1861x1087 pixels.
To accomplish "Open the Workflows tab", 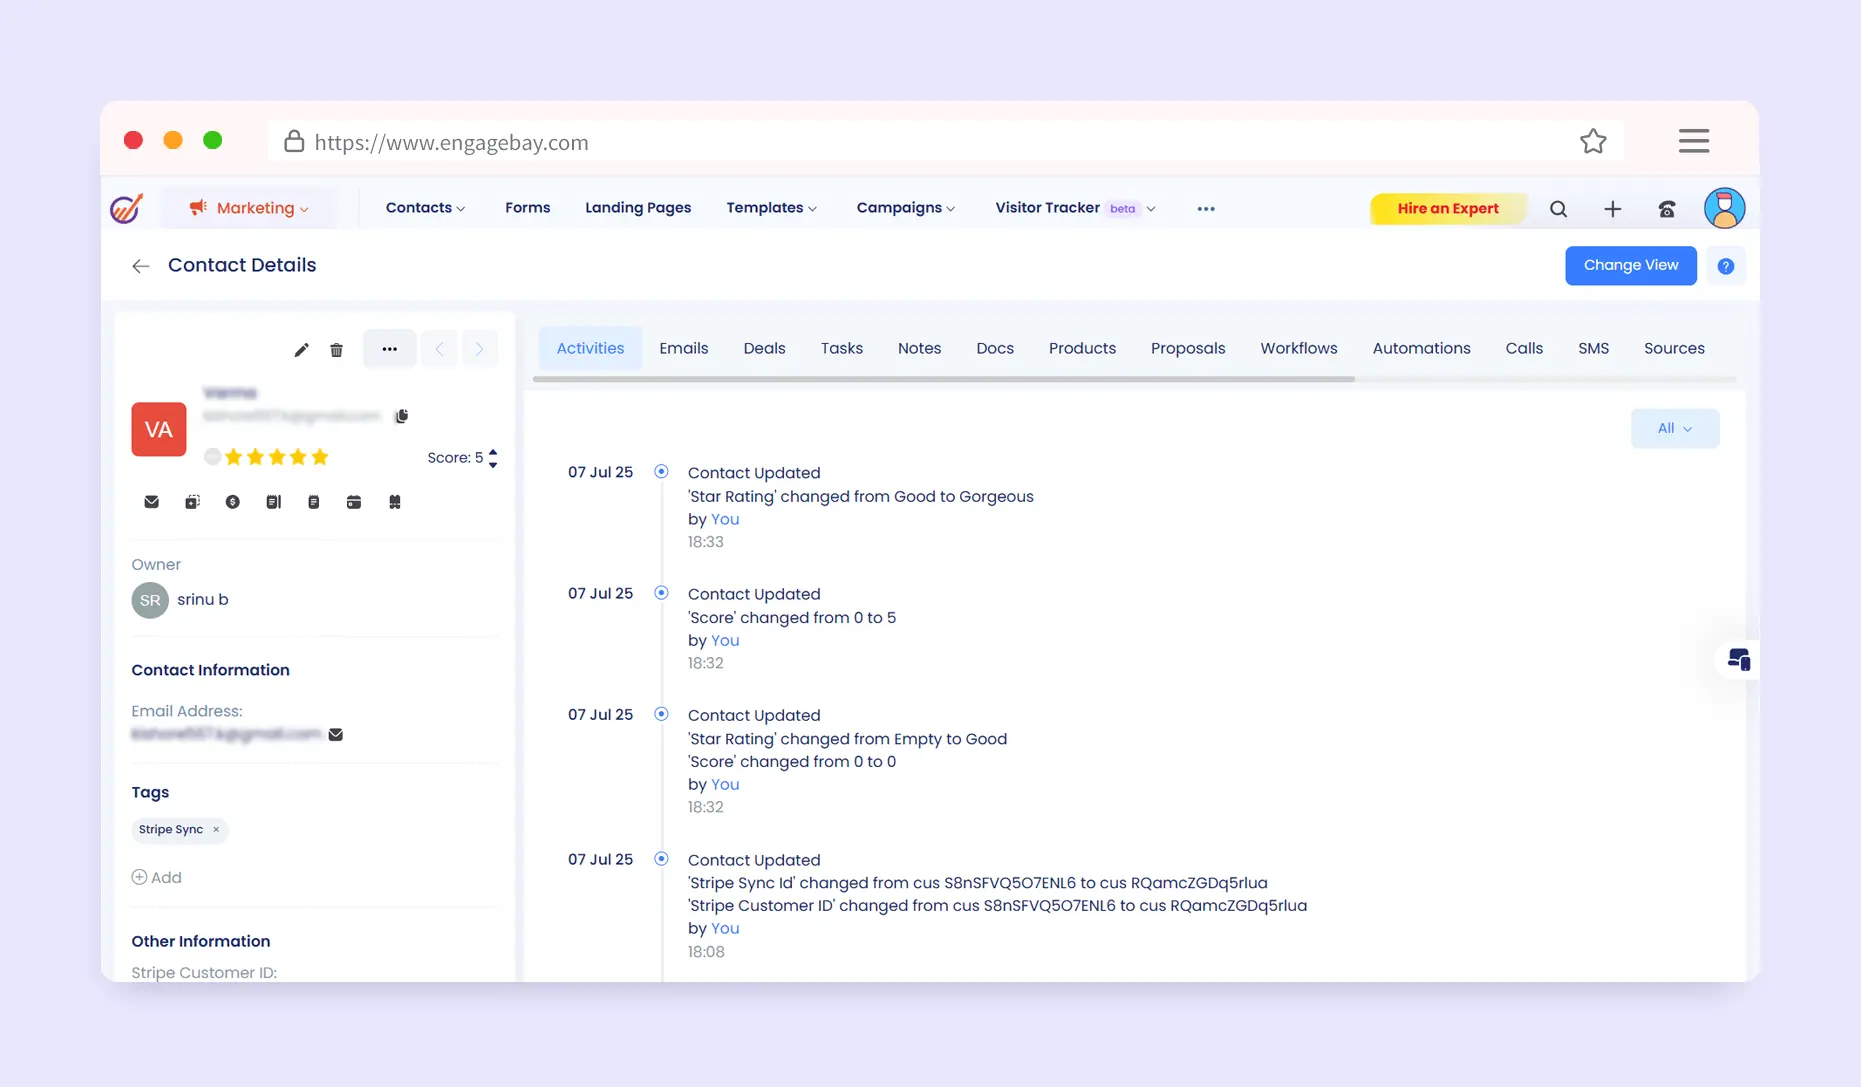I will pos(1298,348).
